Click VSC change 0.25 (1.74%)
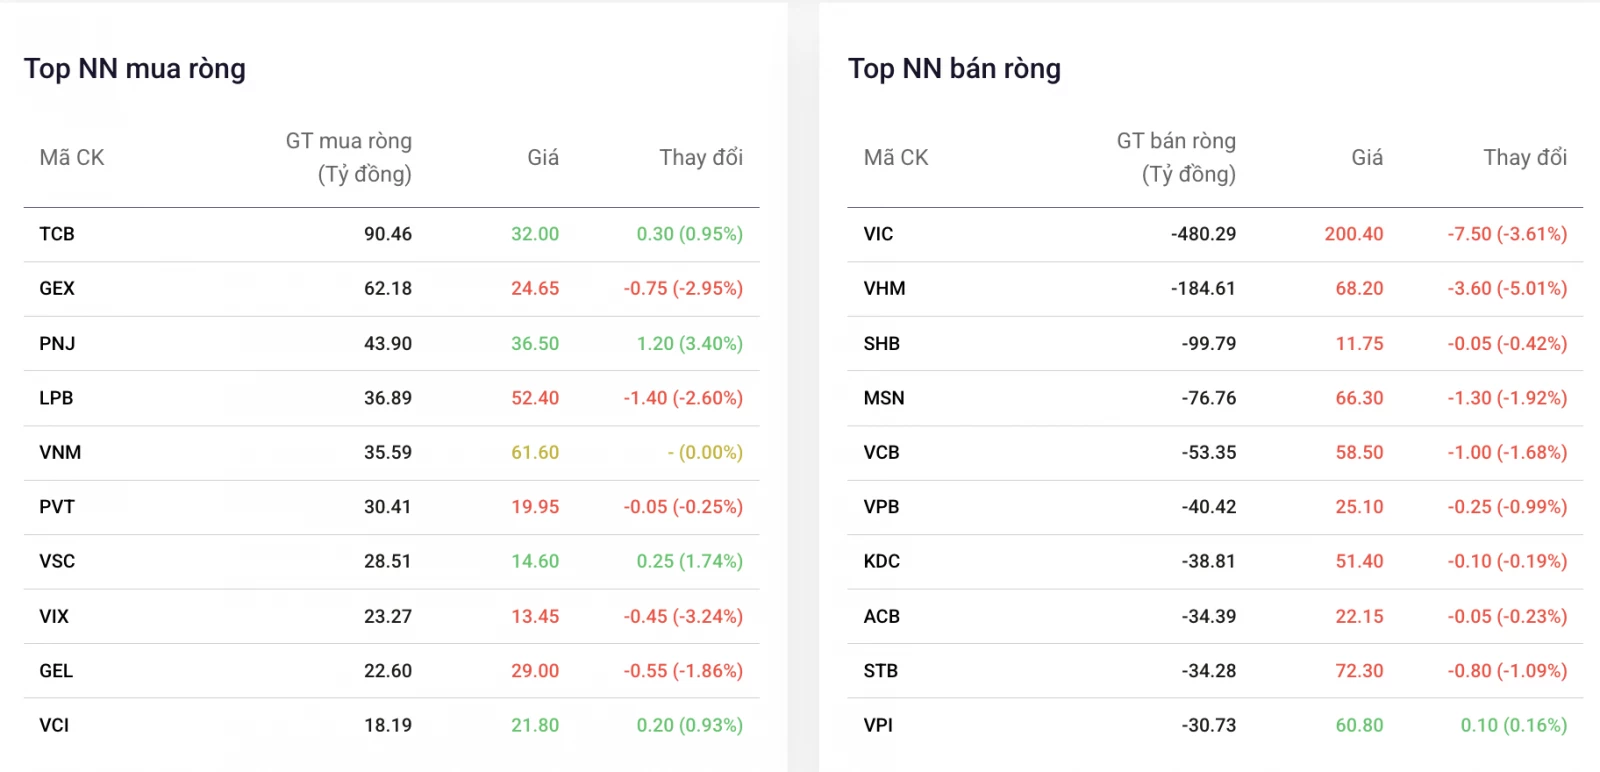The image size is (1600, 772). pos(690,562)
